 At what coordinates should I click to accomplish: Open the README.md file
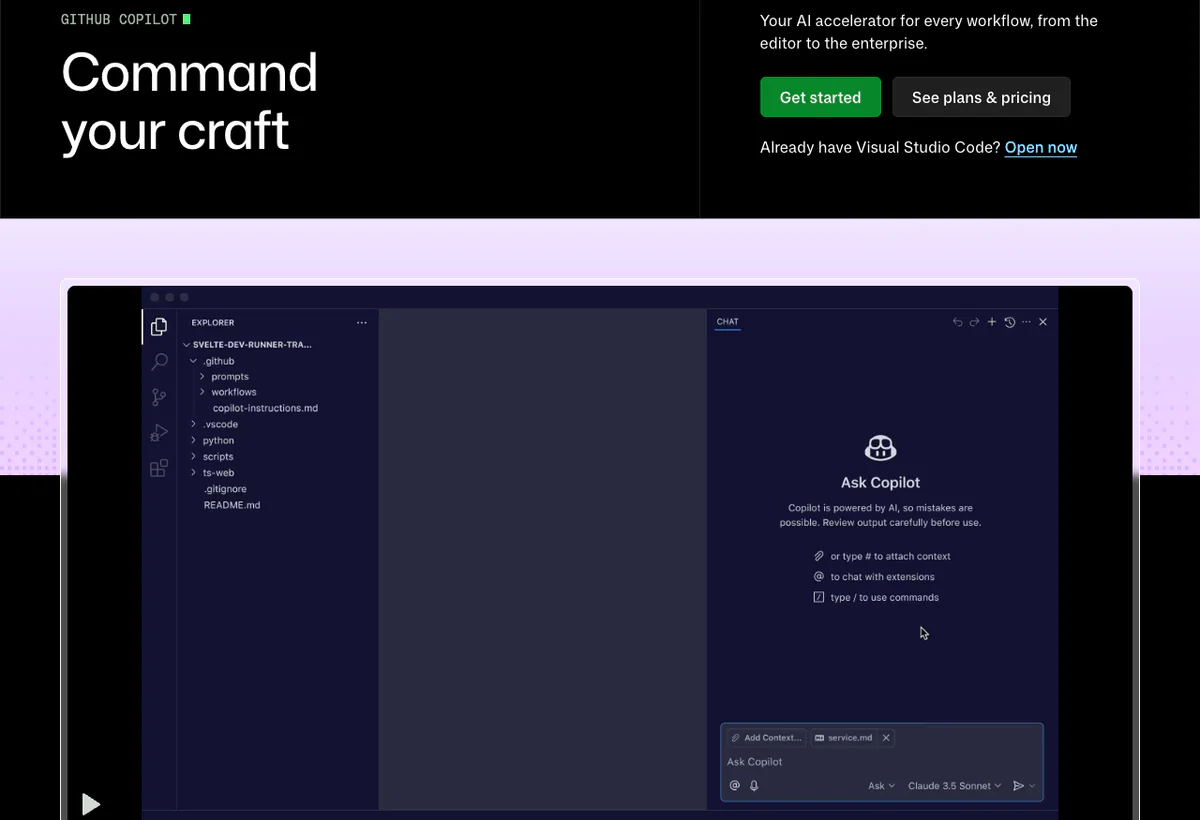[232, 505]
